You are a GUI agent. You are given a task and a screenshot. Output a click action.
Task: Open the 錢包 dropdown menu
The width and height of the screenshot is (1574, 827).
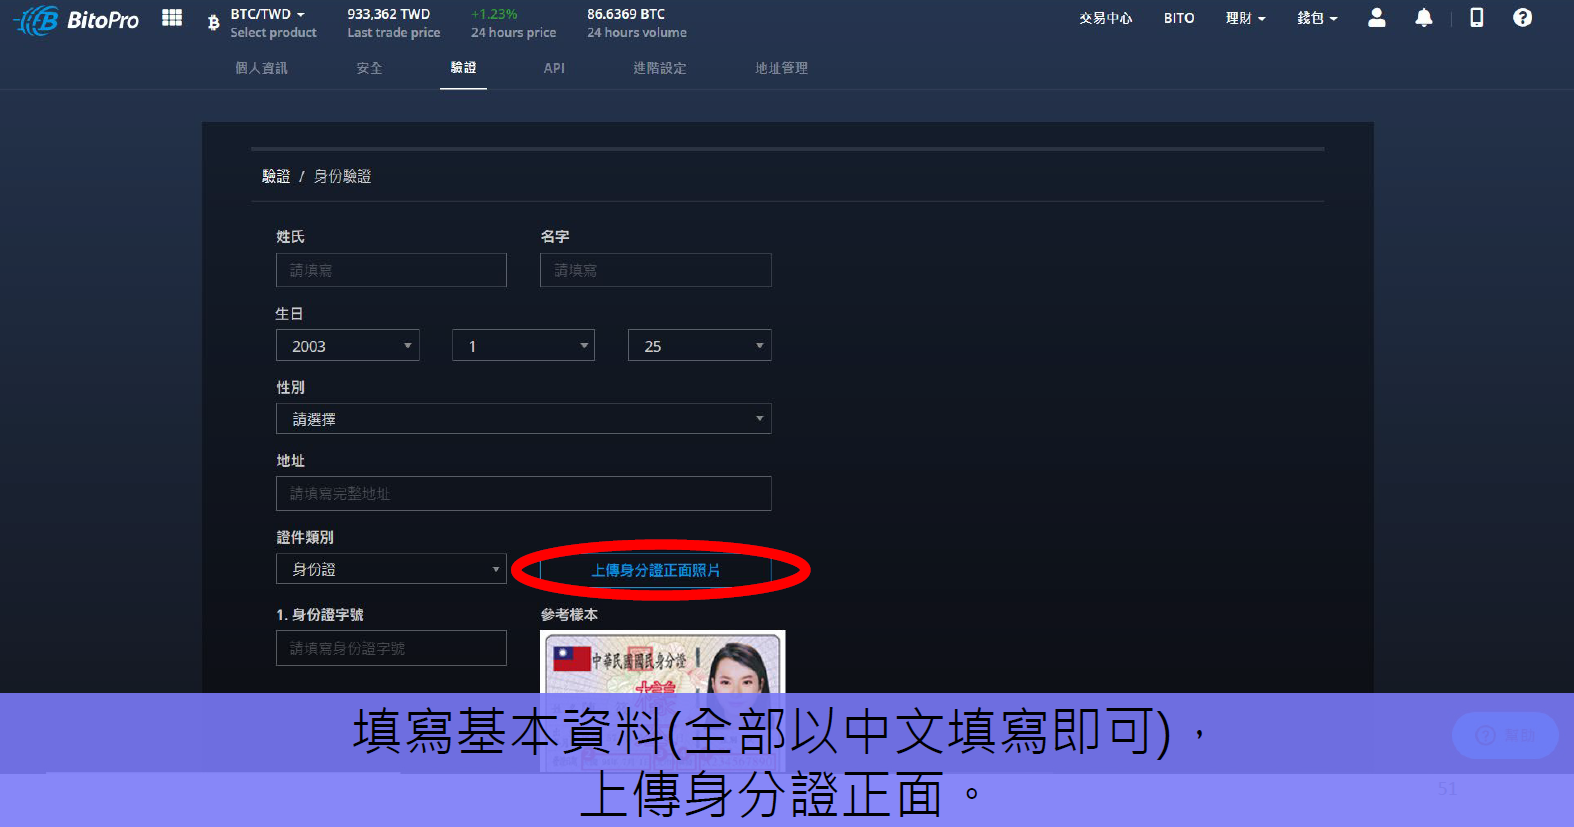[x=1317, y=18]
